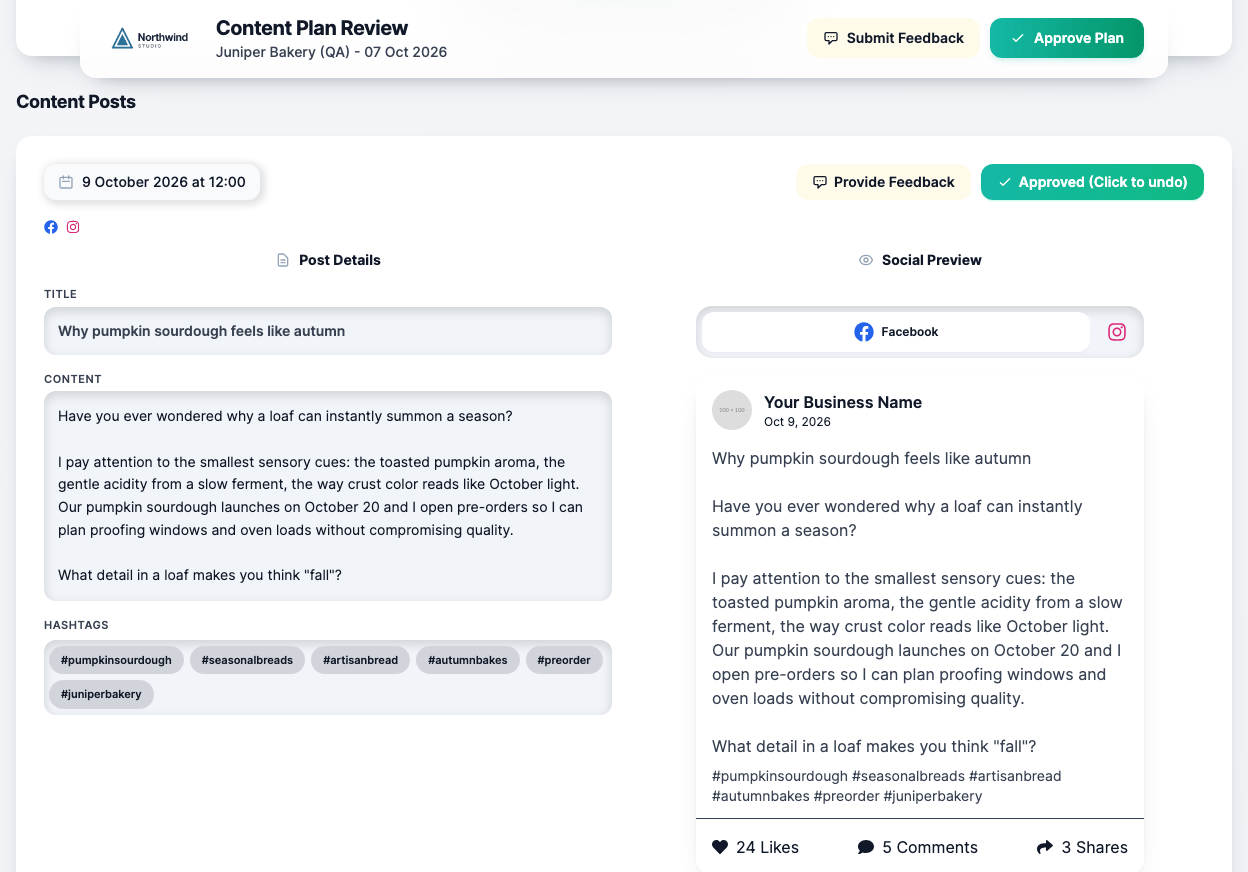This screenshot has width=1248, height=872.
Task: Click the small Facebook platform icon under date
Action: click(51, 227)
